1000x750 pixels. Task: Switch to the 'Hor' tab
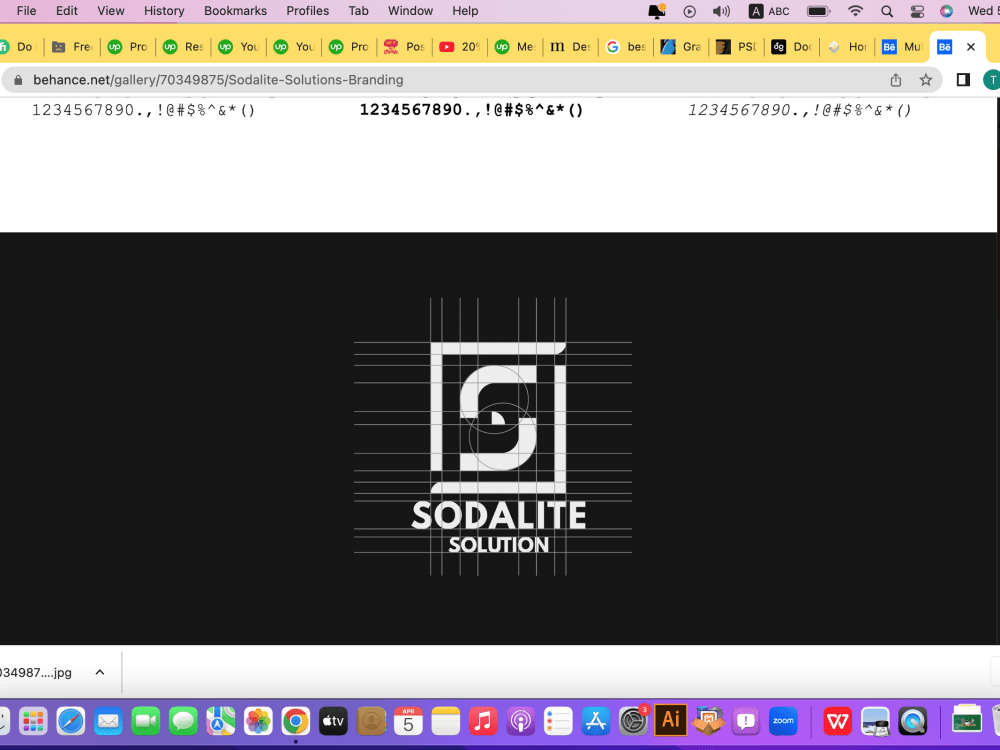click(847, 47)
